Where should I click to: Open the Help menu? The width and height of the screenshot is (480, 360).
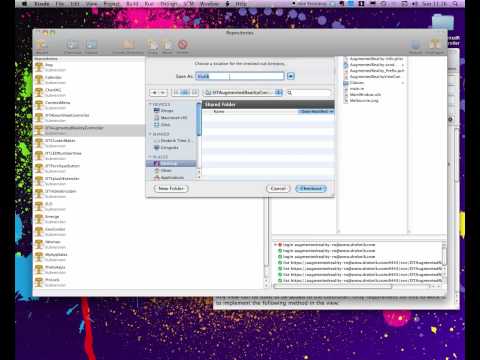coord(241,4)
